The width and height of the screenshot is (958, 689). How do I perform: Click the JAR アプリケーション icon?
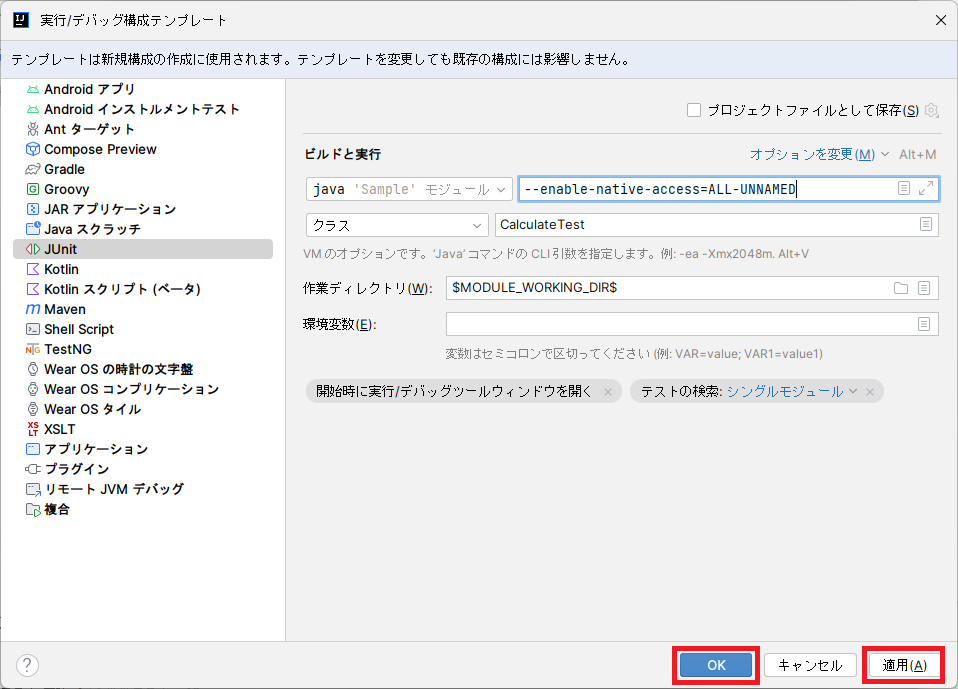[x=33, y=210]
